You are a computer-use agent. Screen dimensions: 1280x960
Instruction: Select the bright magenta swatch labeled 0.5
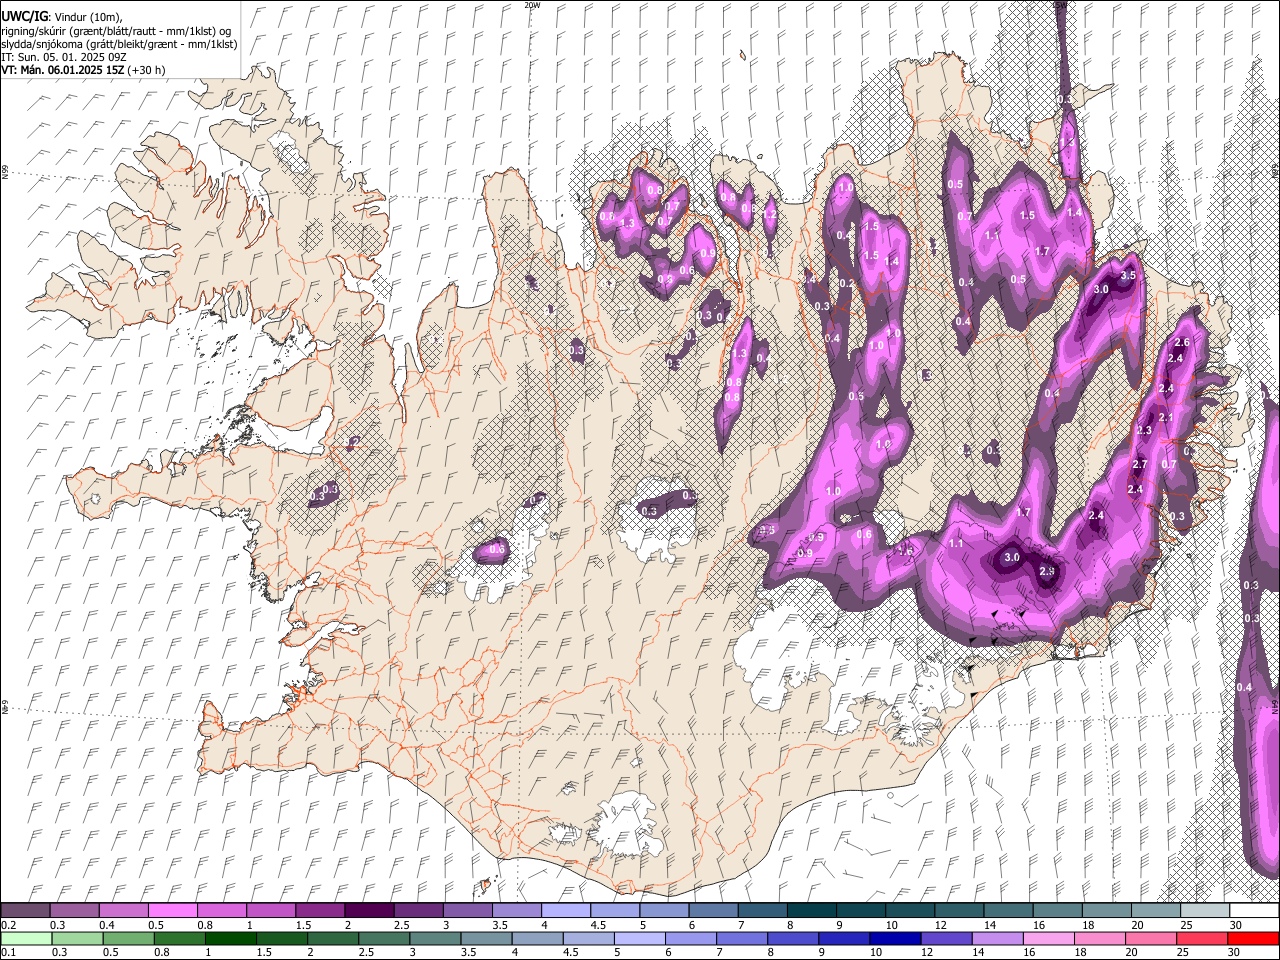coord(172,911)
